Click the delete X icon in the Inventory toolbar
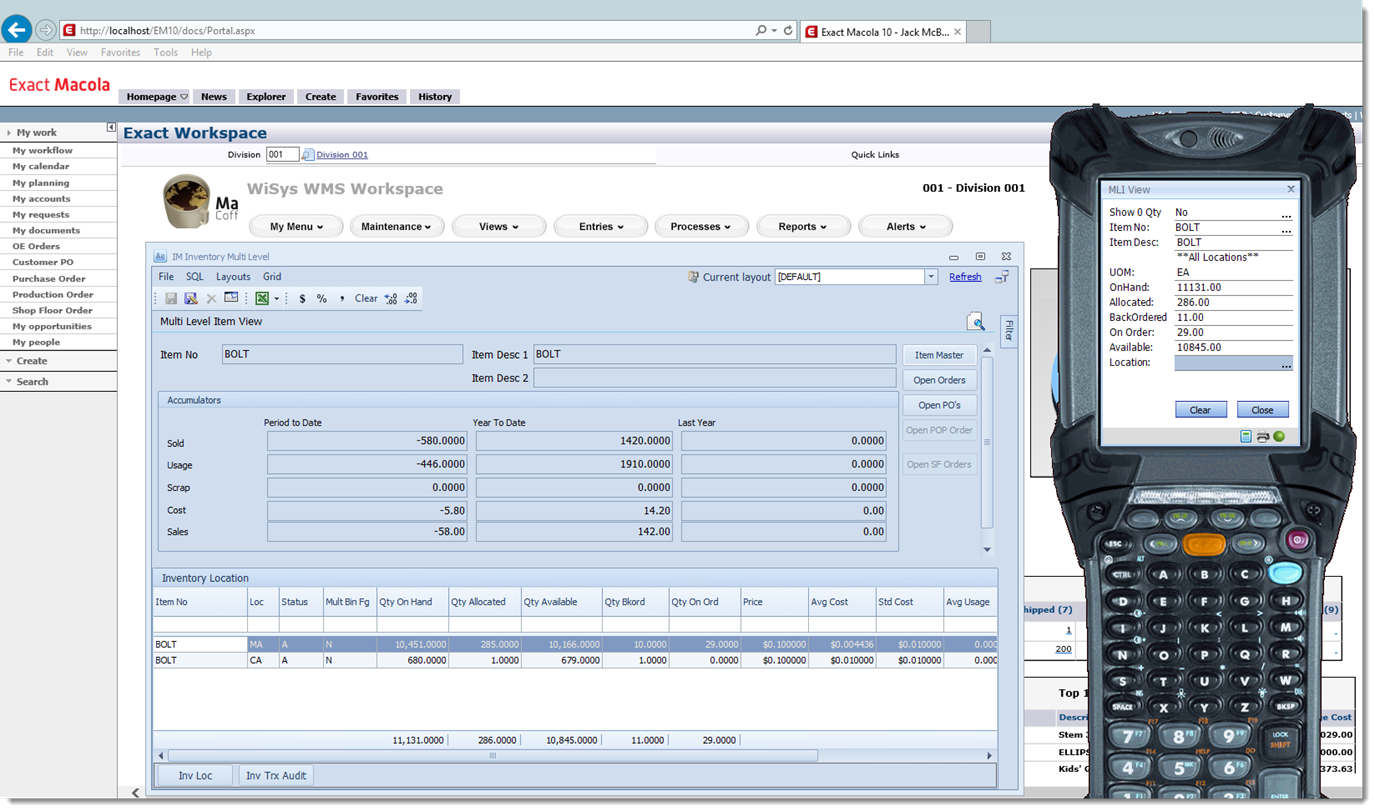The height and width of the screenshot is (811, 1375). tap(211, 298)
